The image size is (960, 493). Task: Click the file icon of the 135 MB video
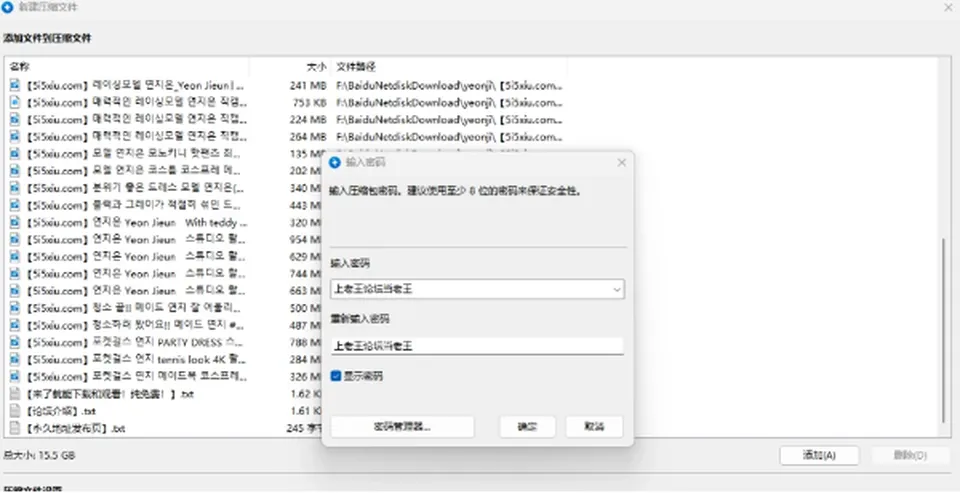pos(15,153)
